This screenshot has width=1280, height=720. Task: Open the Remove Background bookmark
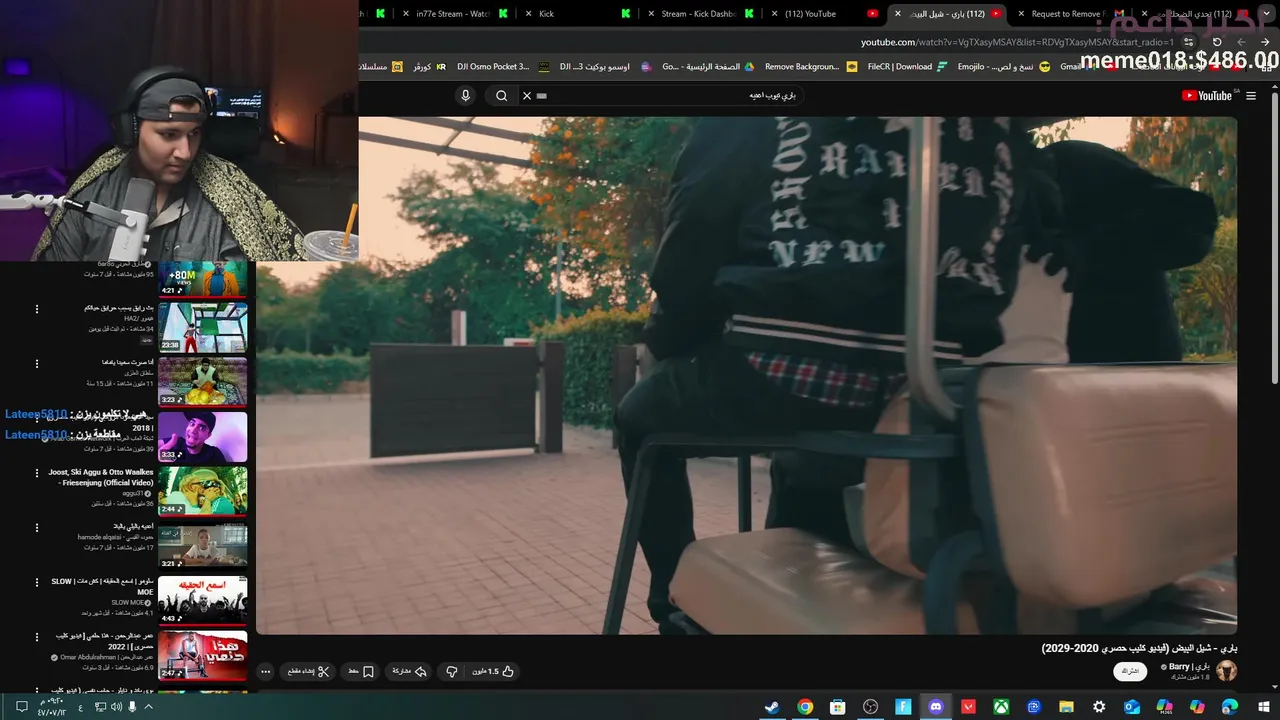(811, 67)
